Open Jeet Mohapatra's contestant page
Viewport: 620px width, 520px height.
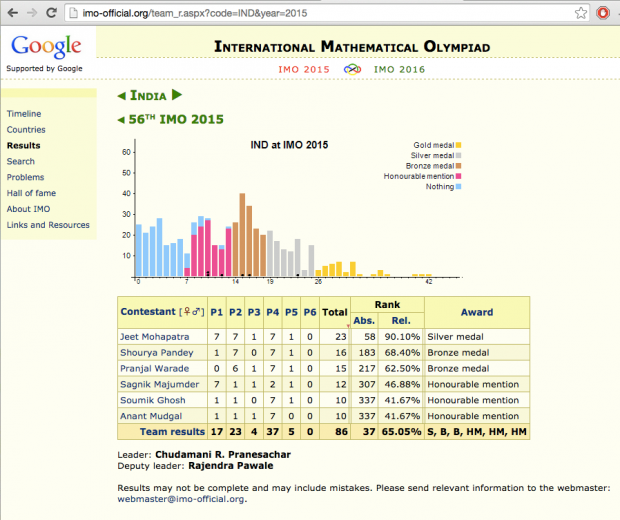[x=153, y=338]
